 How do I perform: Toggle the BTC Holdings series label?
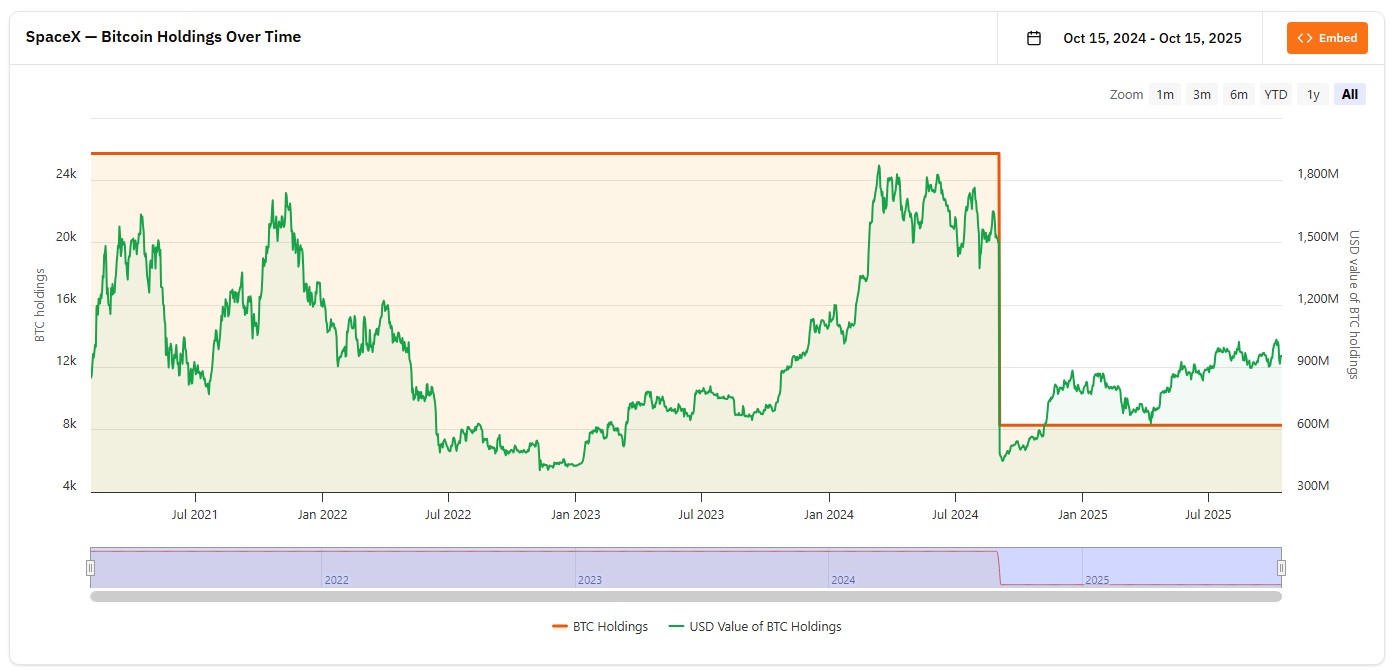610,627
